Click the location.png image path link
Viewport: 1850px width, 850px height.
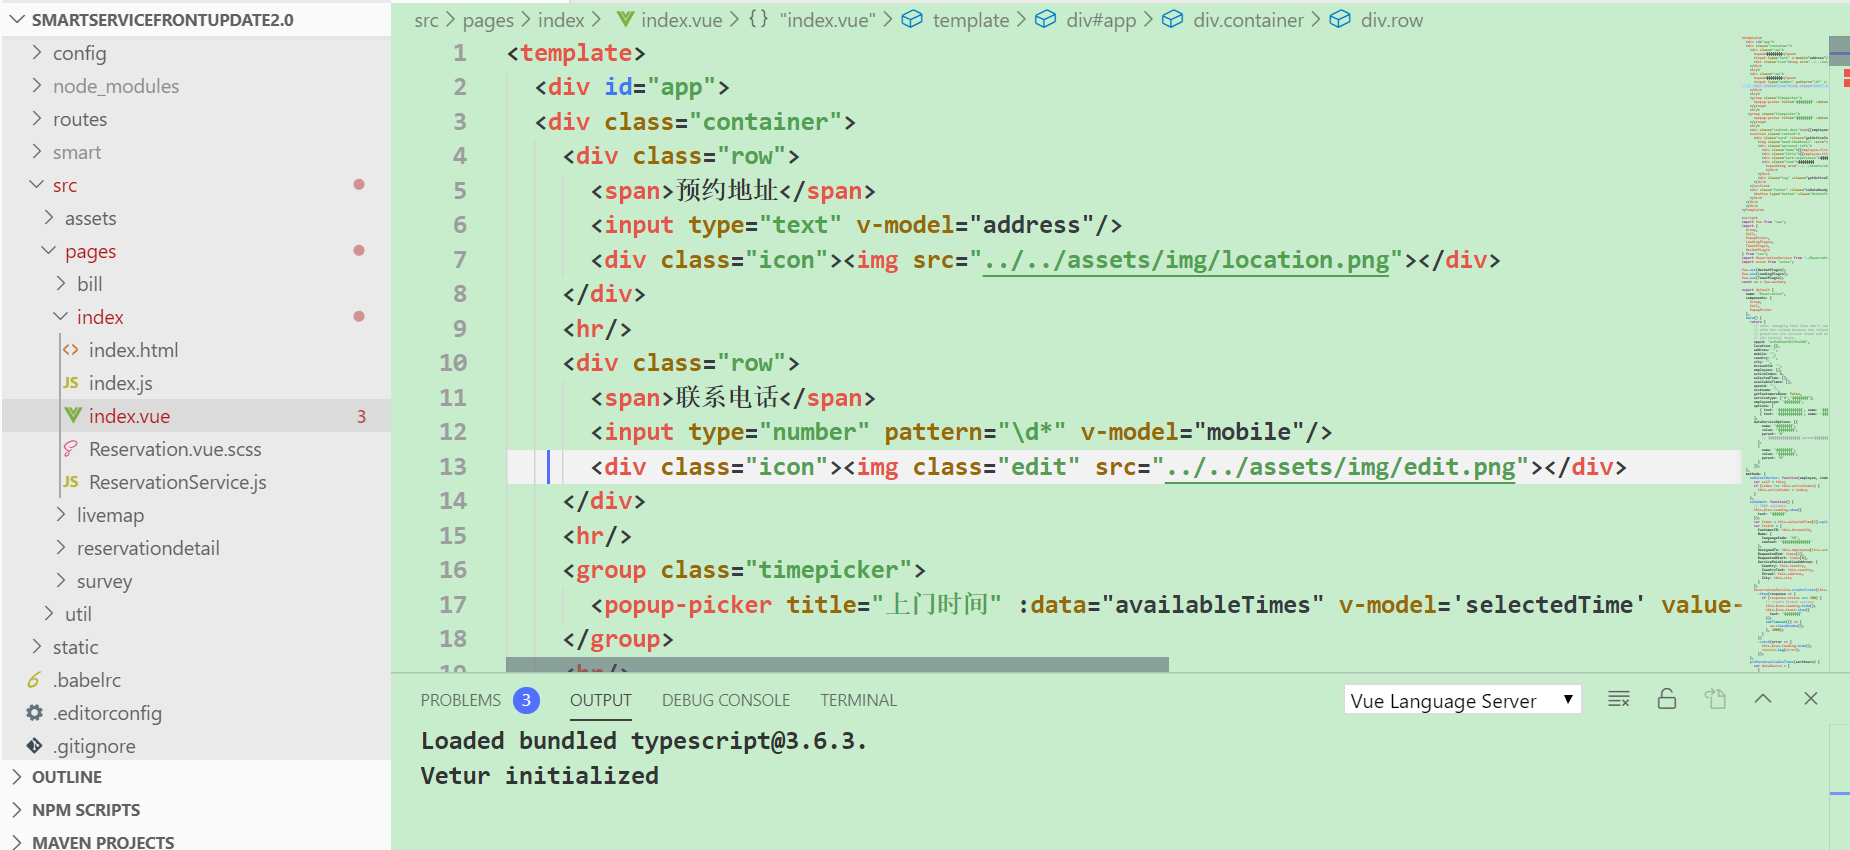(x=1186, y=260)
